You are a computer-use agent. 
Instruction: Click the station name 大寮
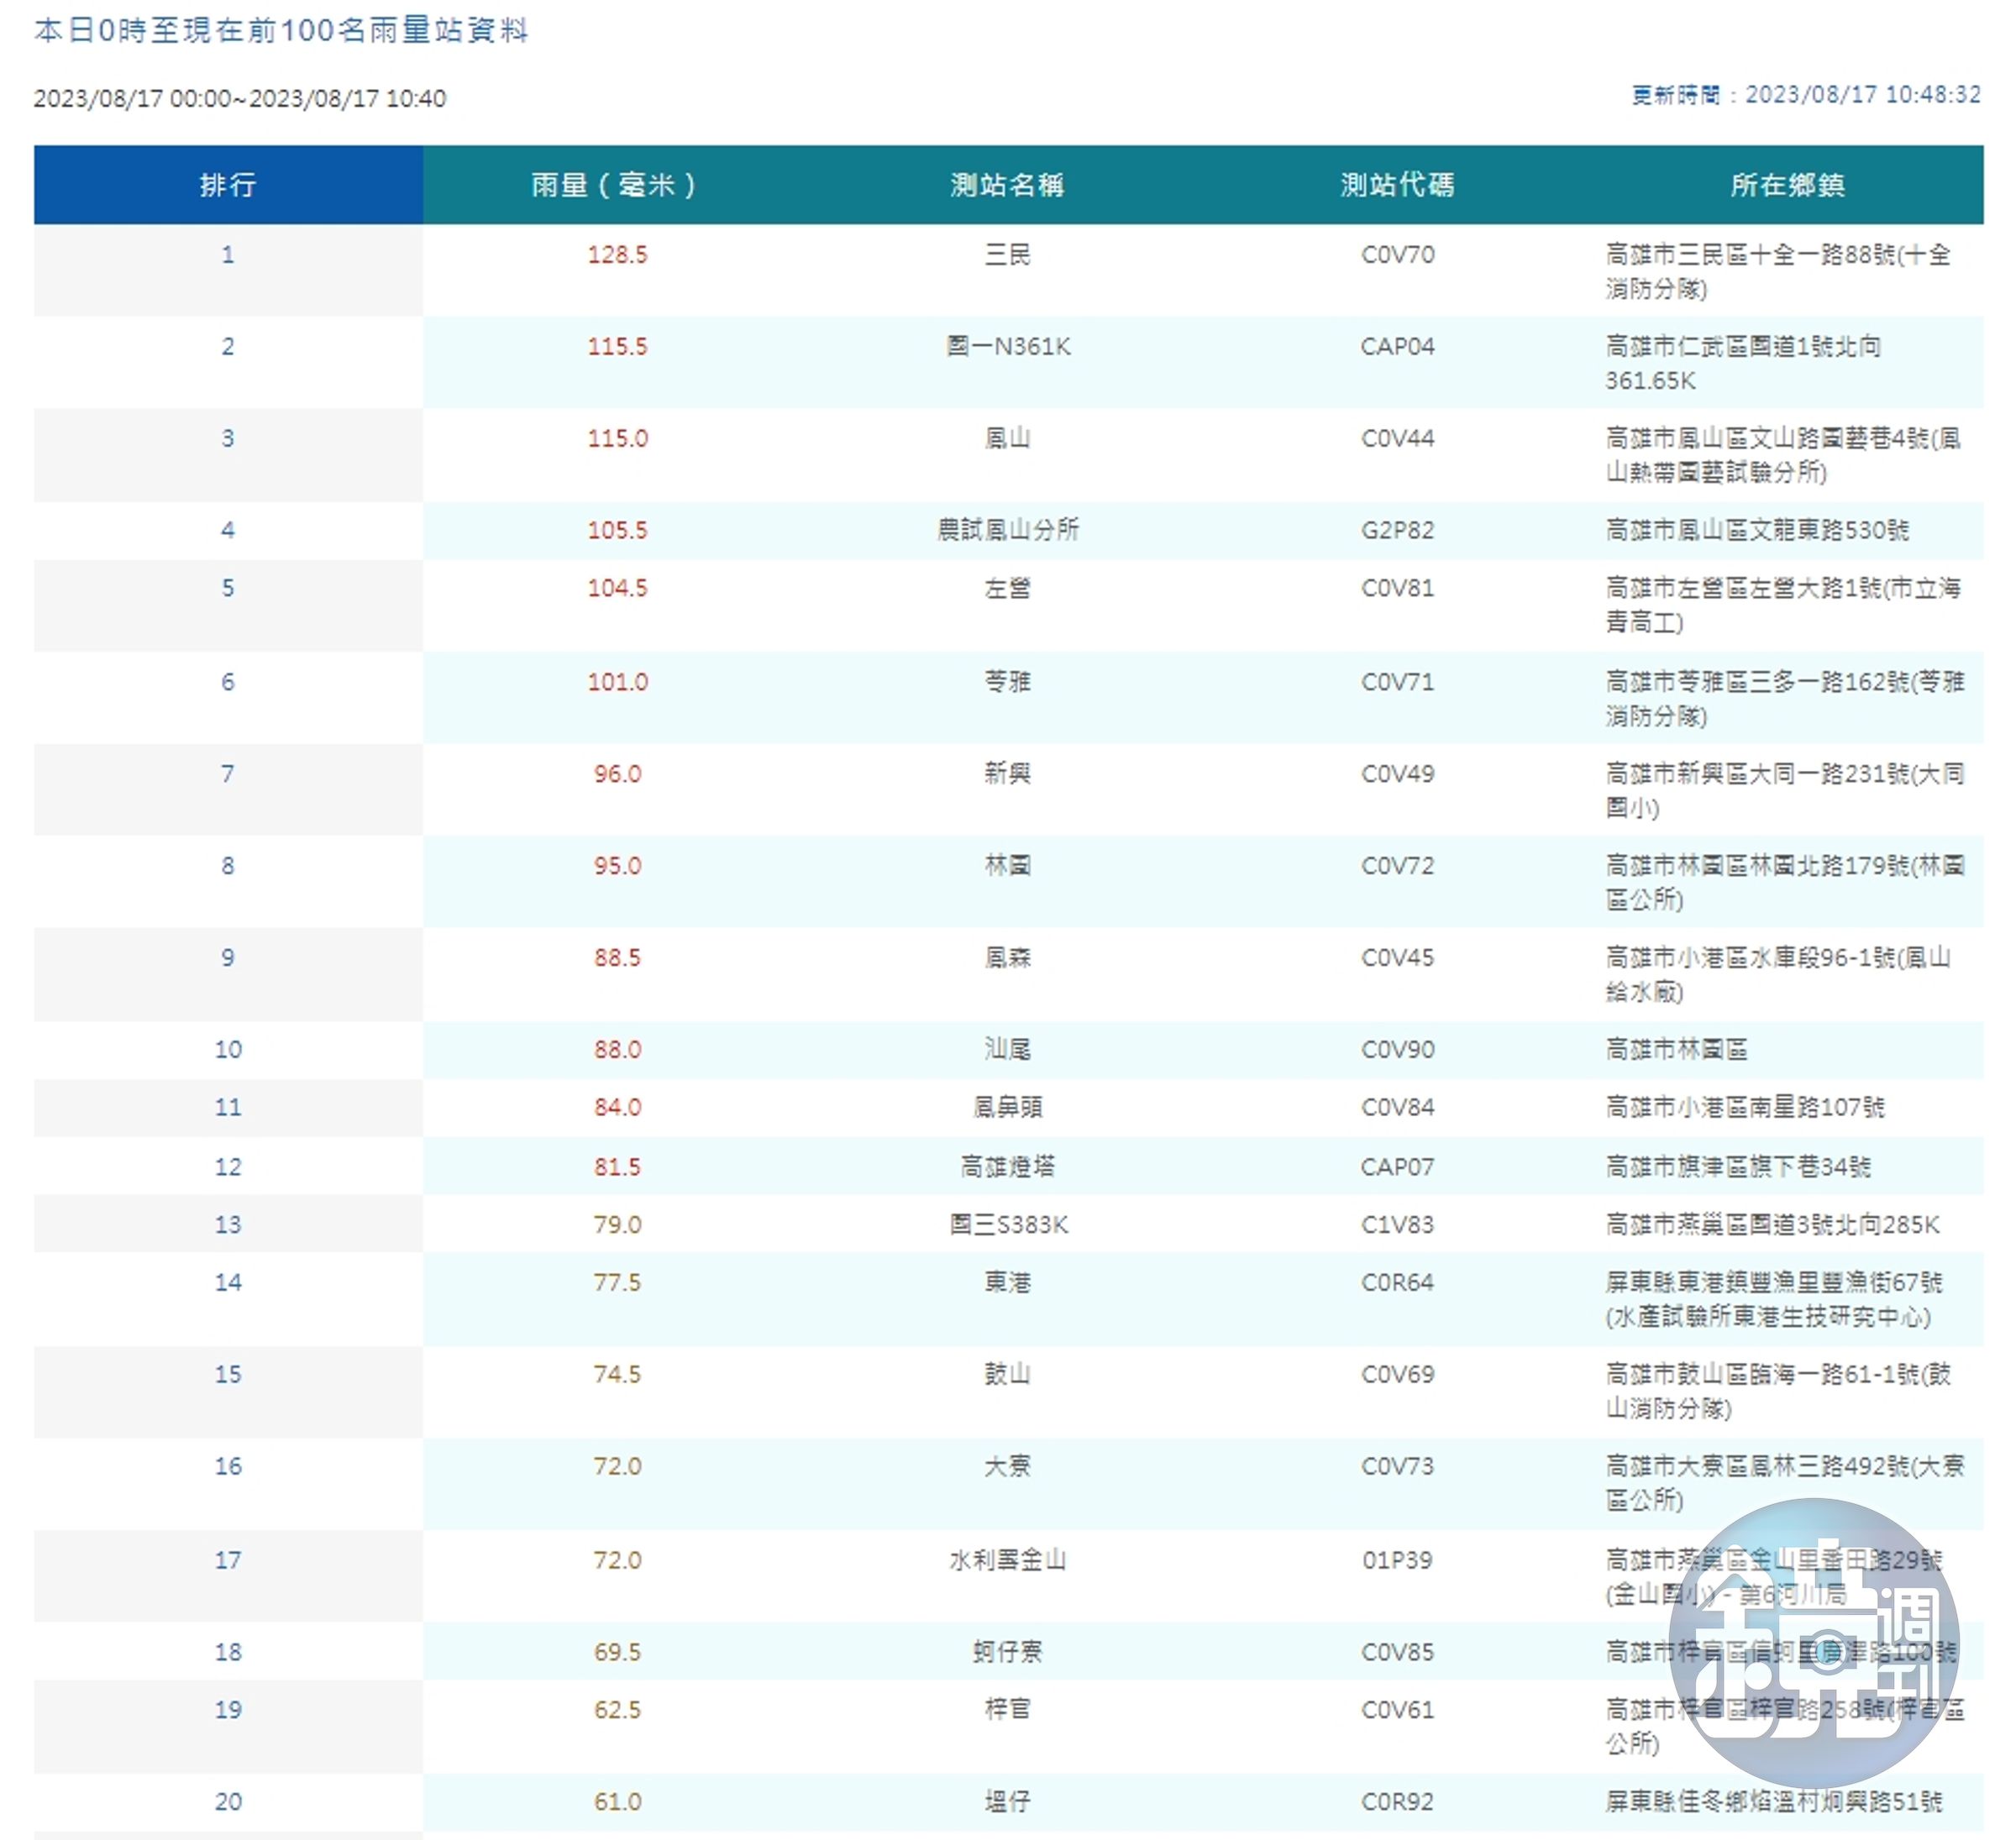pyautogui.click(x=1007, y=1467)
